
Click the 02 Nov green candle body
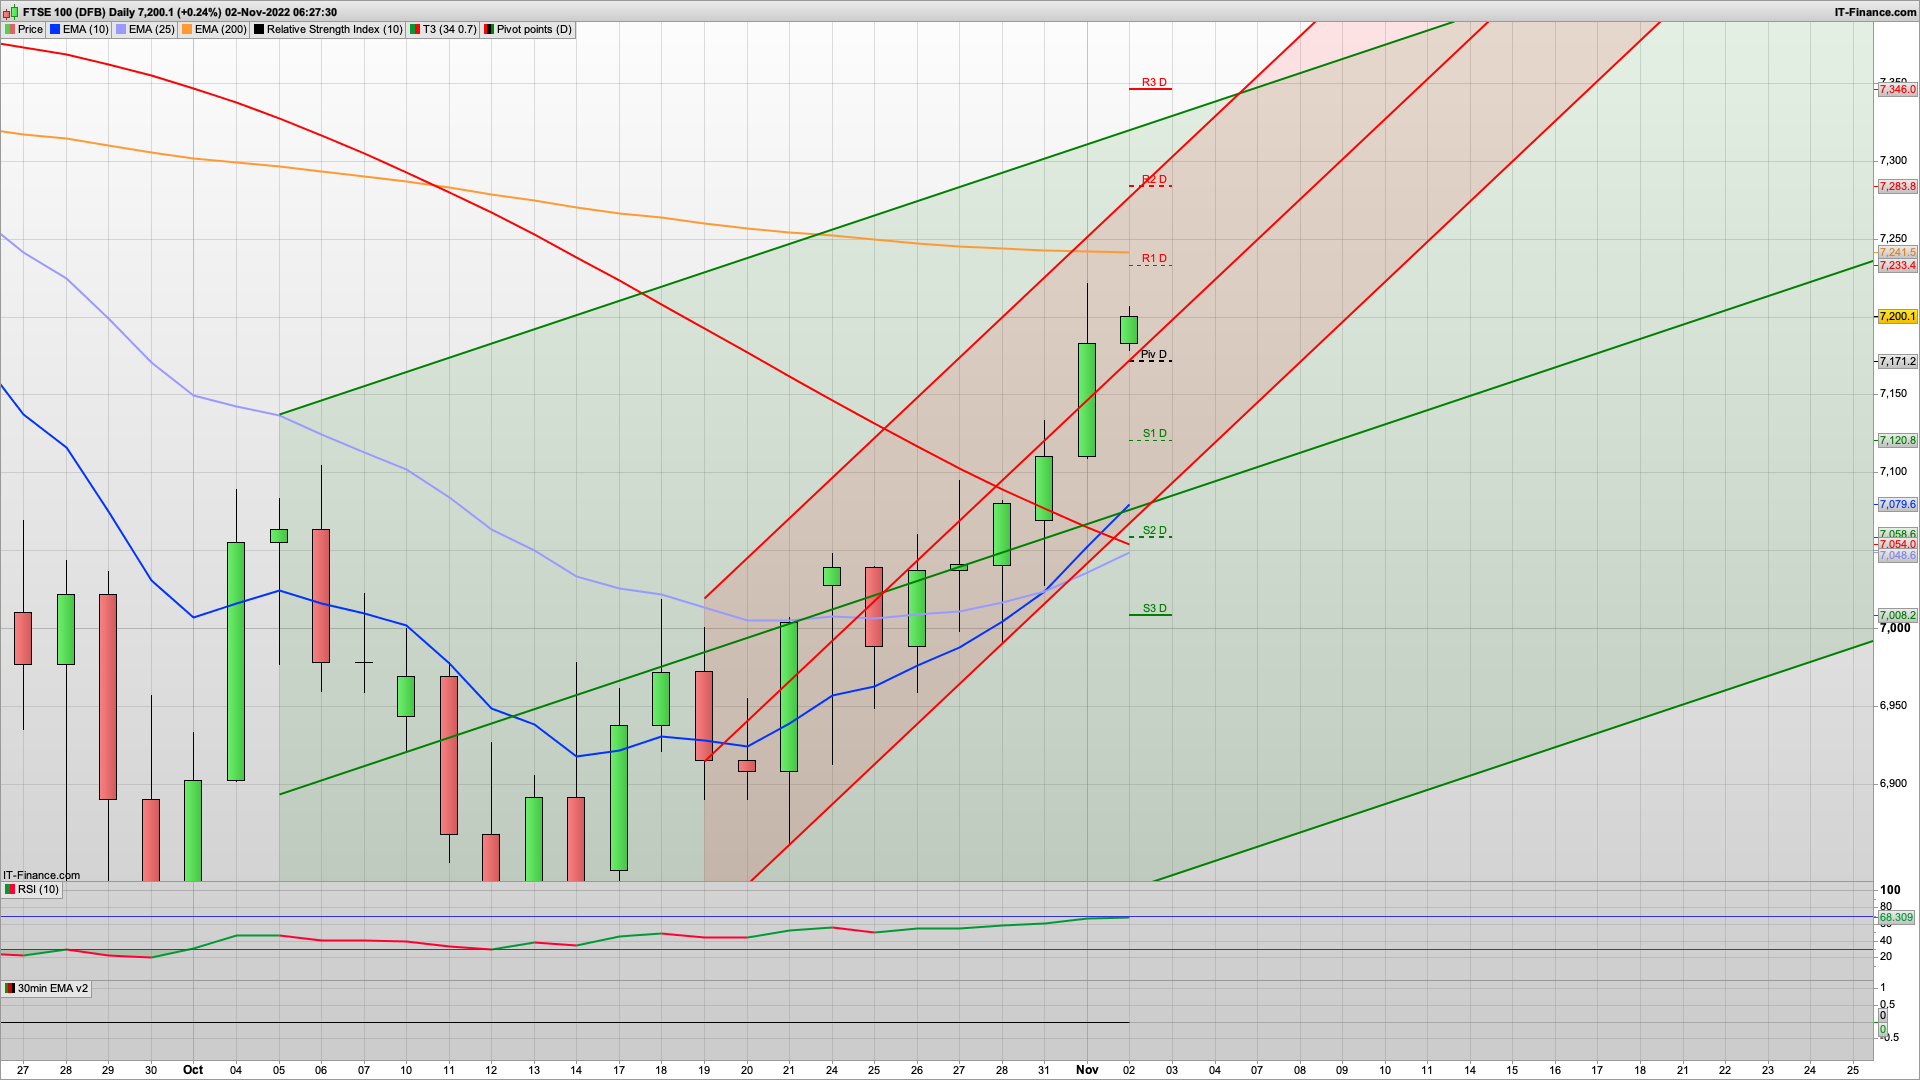coord(1129,330)
